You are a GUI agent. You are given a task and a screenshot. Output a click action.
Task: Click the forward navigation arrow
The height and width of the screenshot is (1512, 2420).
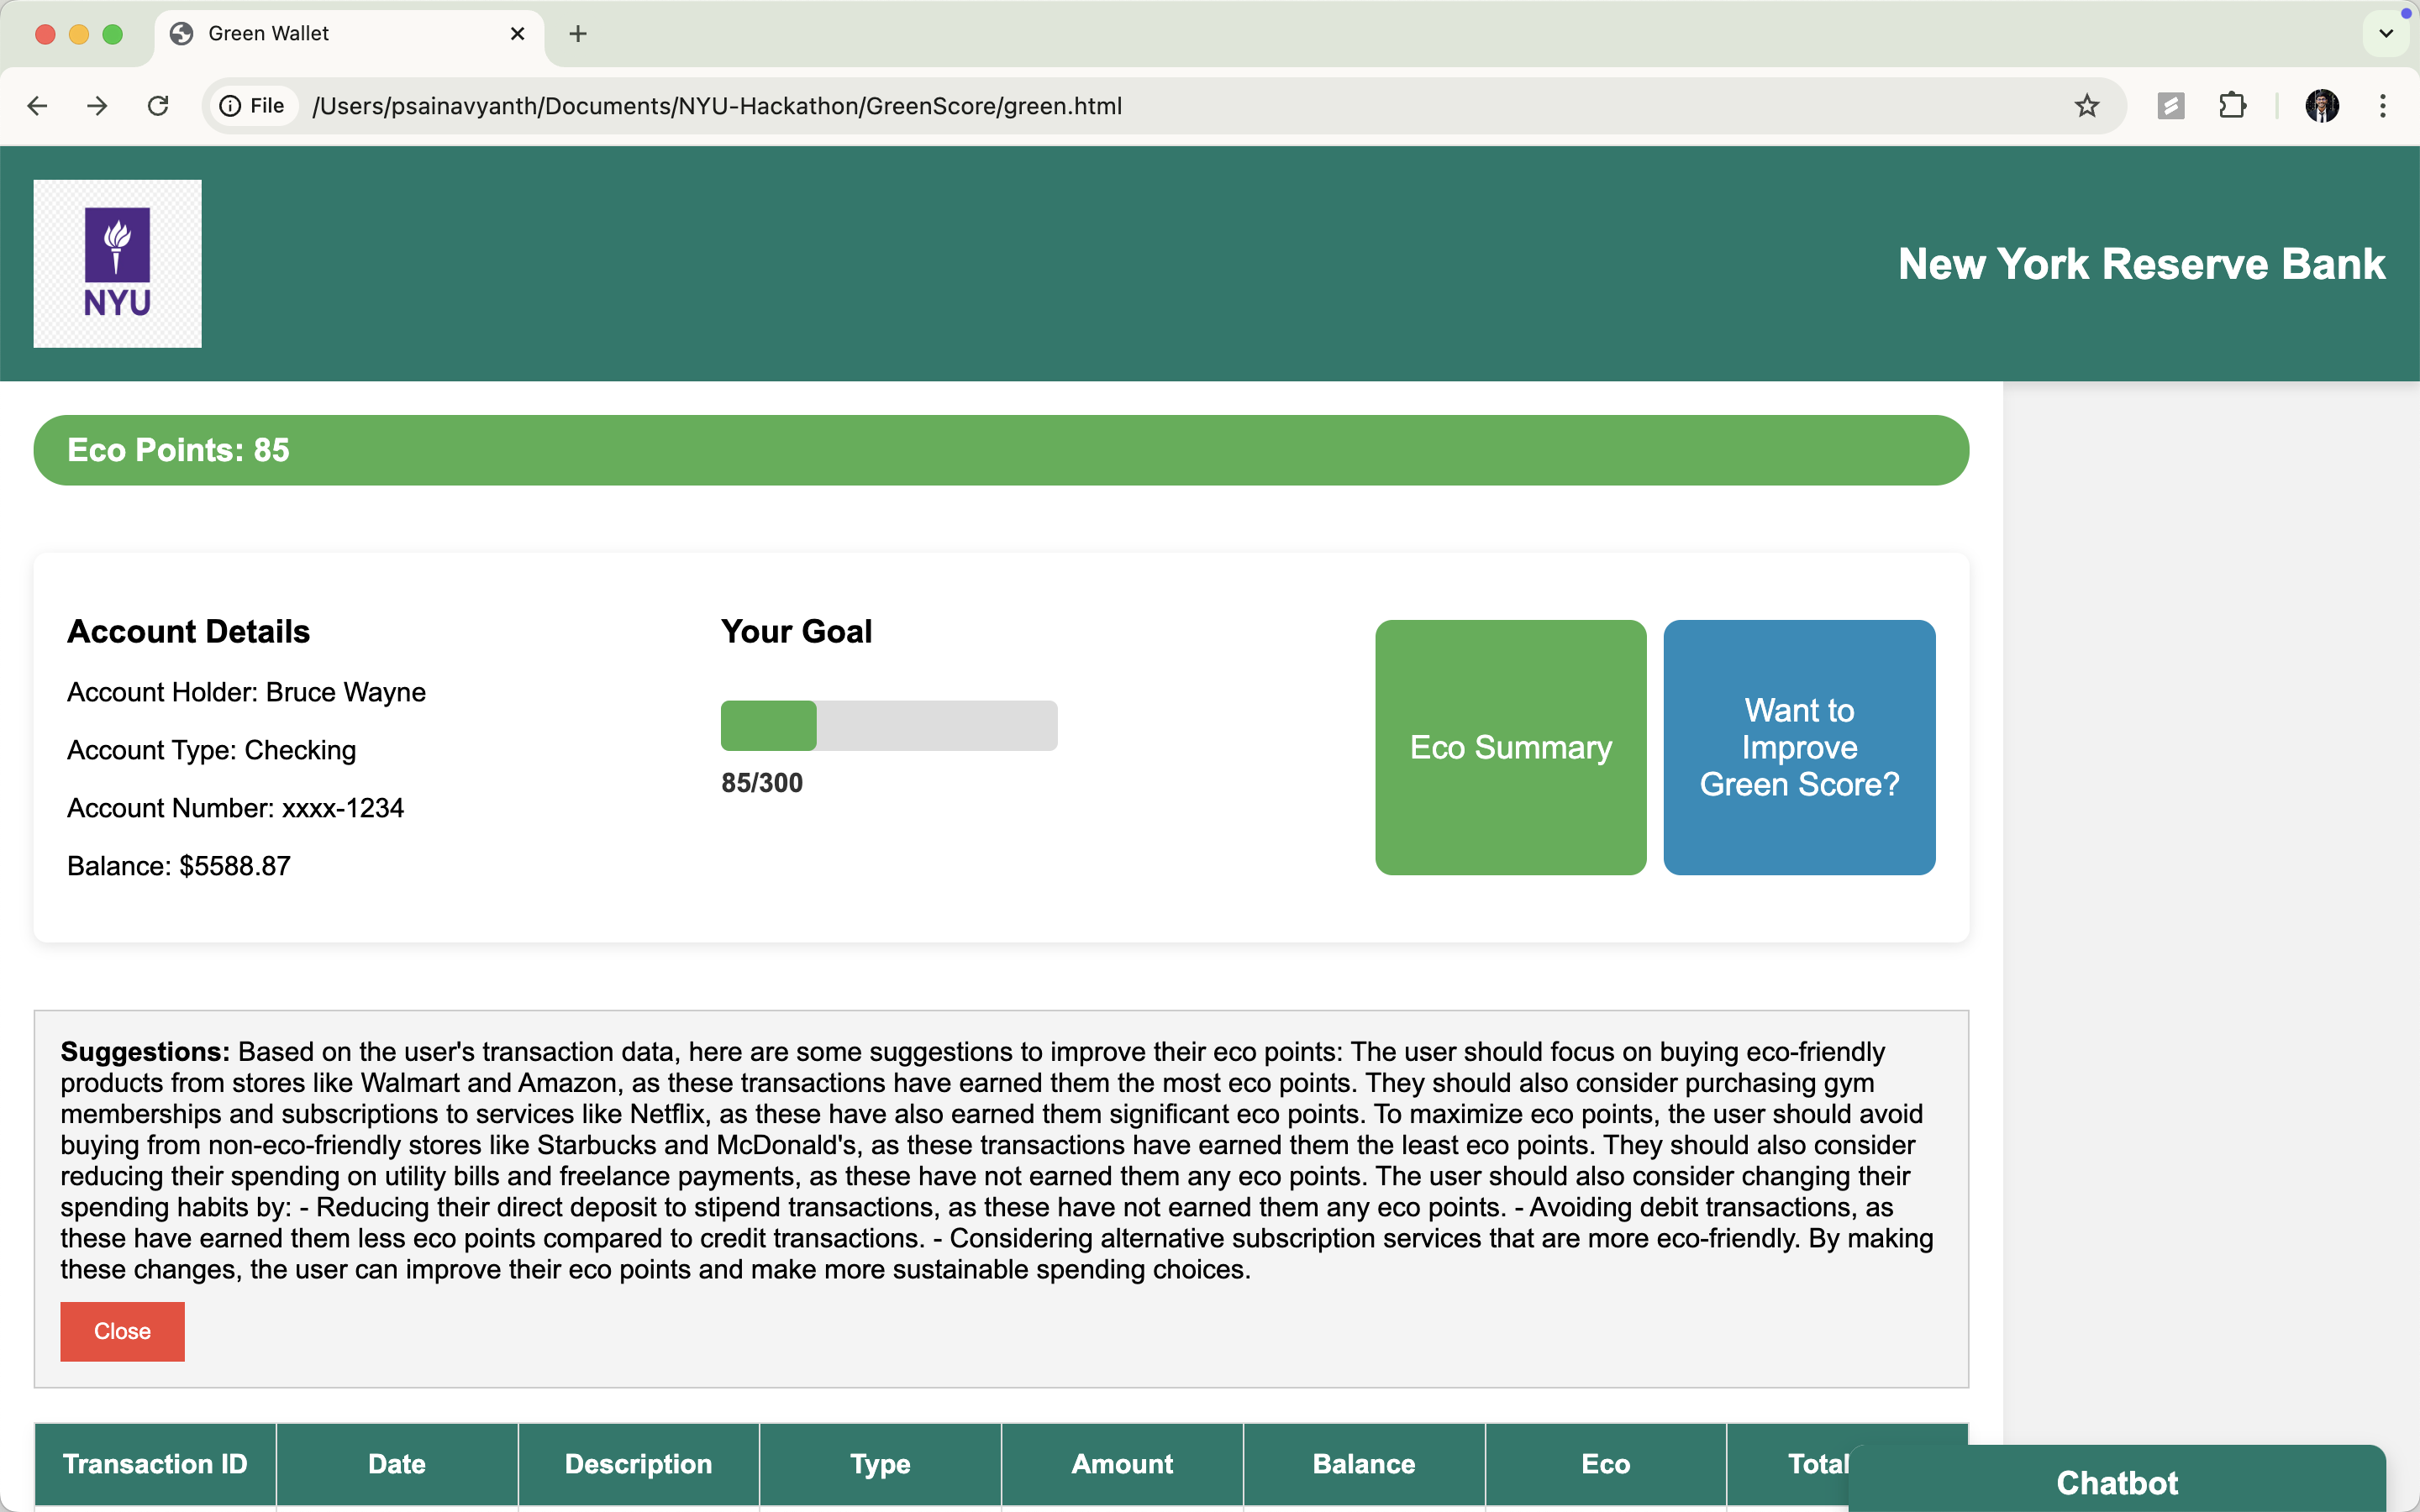click(97, 106)
